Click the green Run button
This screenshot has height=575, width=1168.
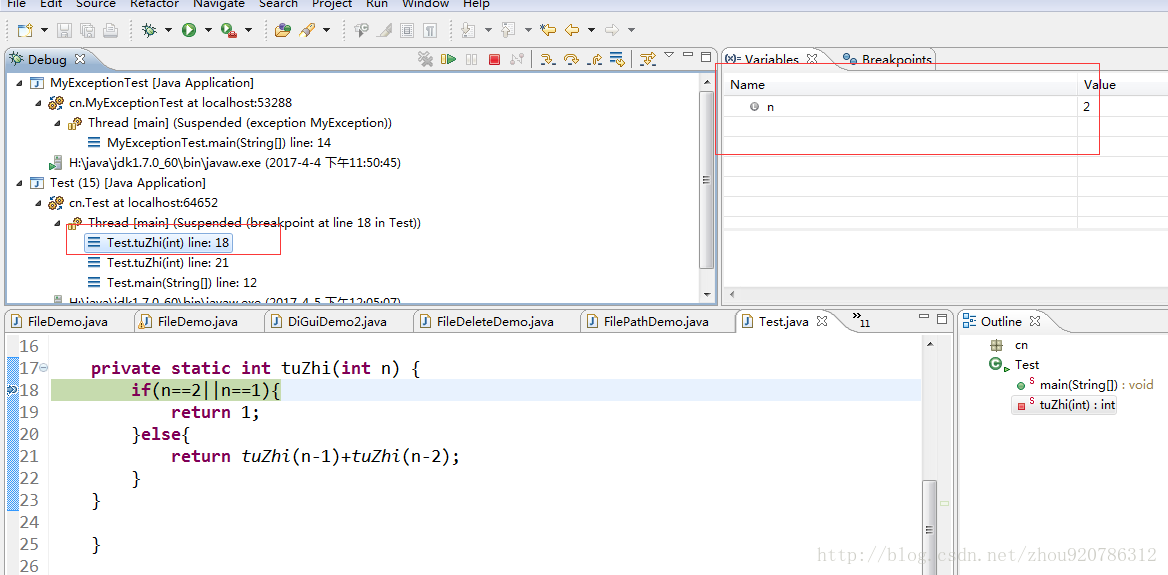(x=189, y=31)
